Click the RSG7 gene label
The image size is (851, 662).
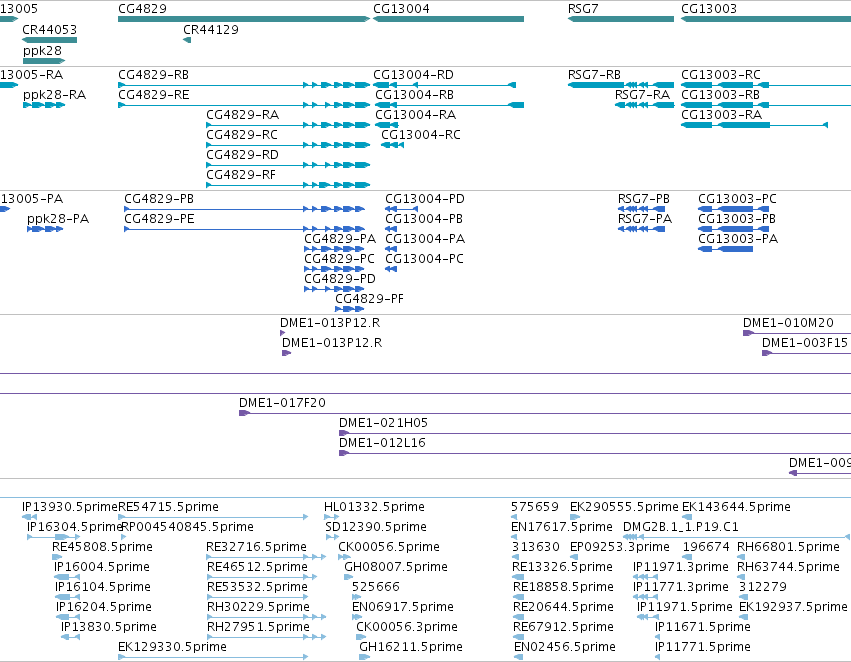[x=583, y=9]
